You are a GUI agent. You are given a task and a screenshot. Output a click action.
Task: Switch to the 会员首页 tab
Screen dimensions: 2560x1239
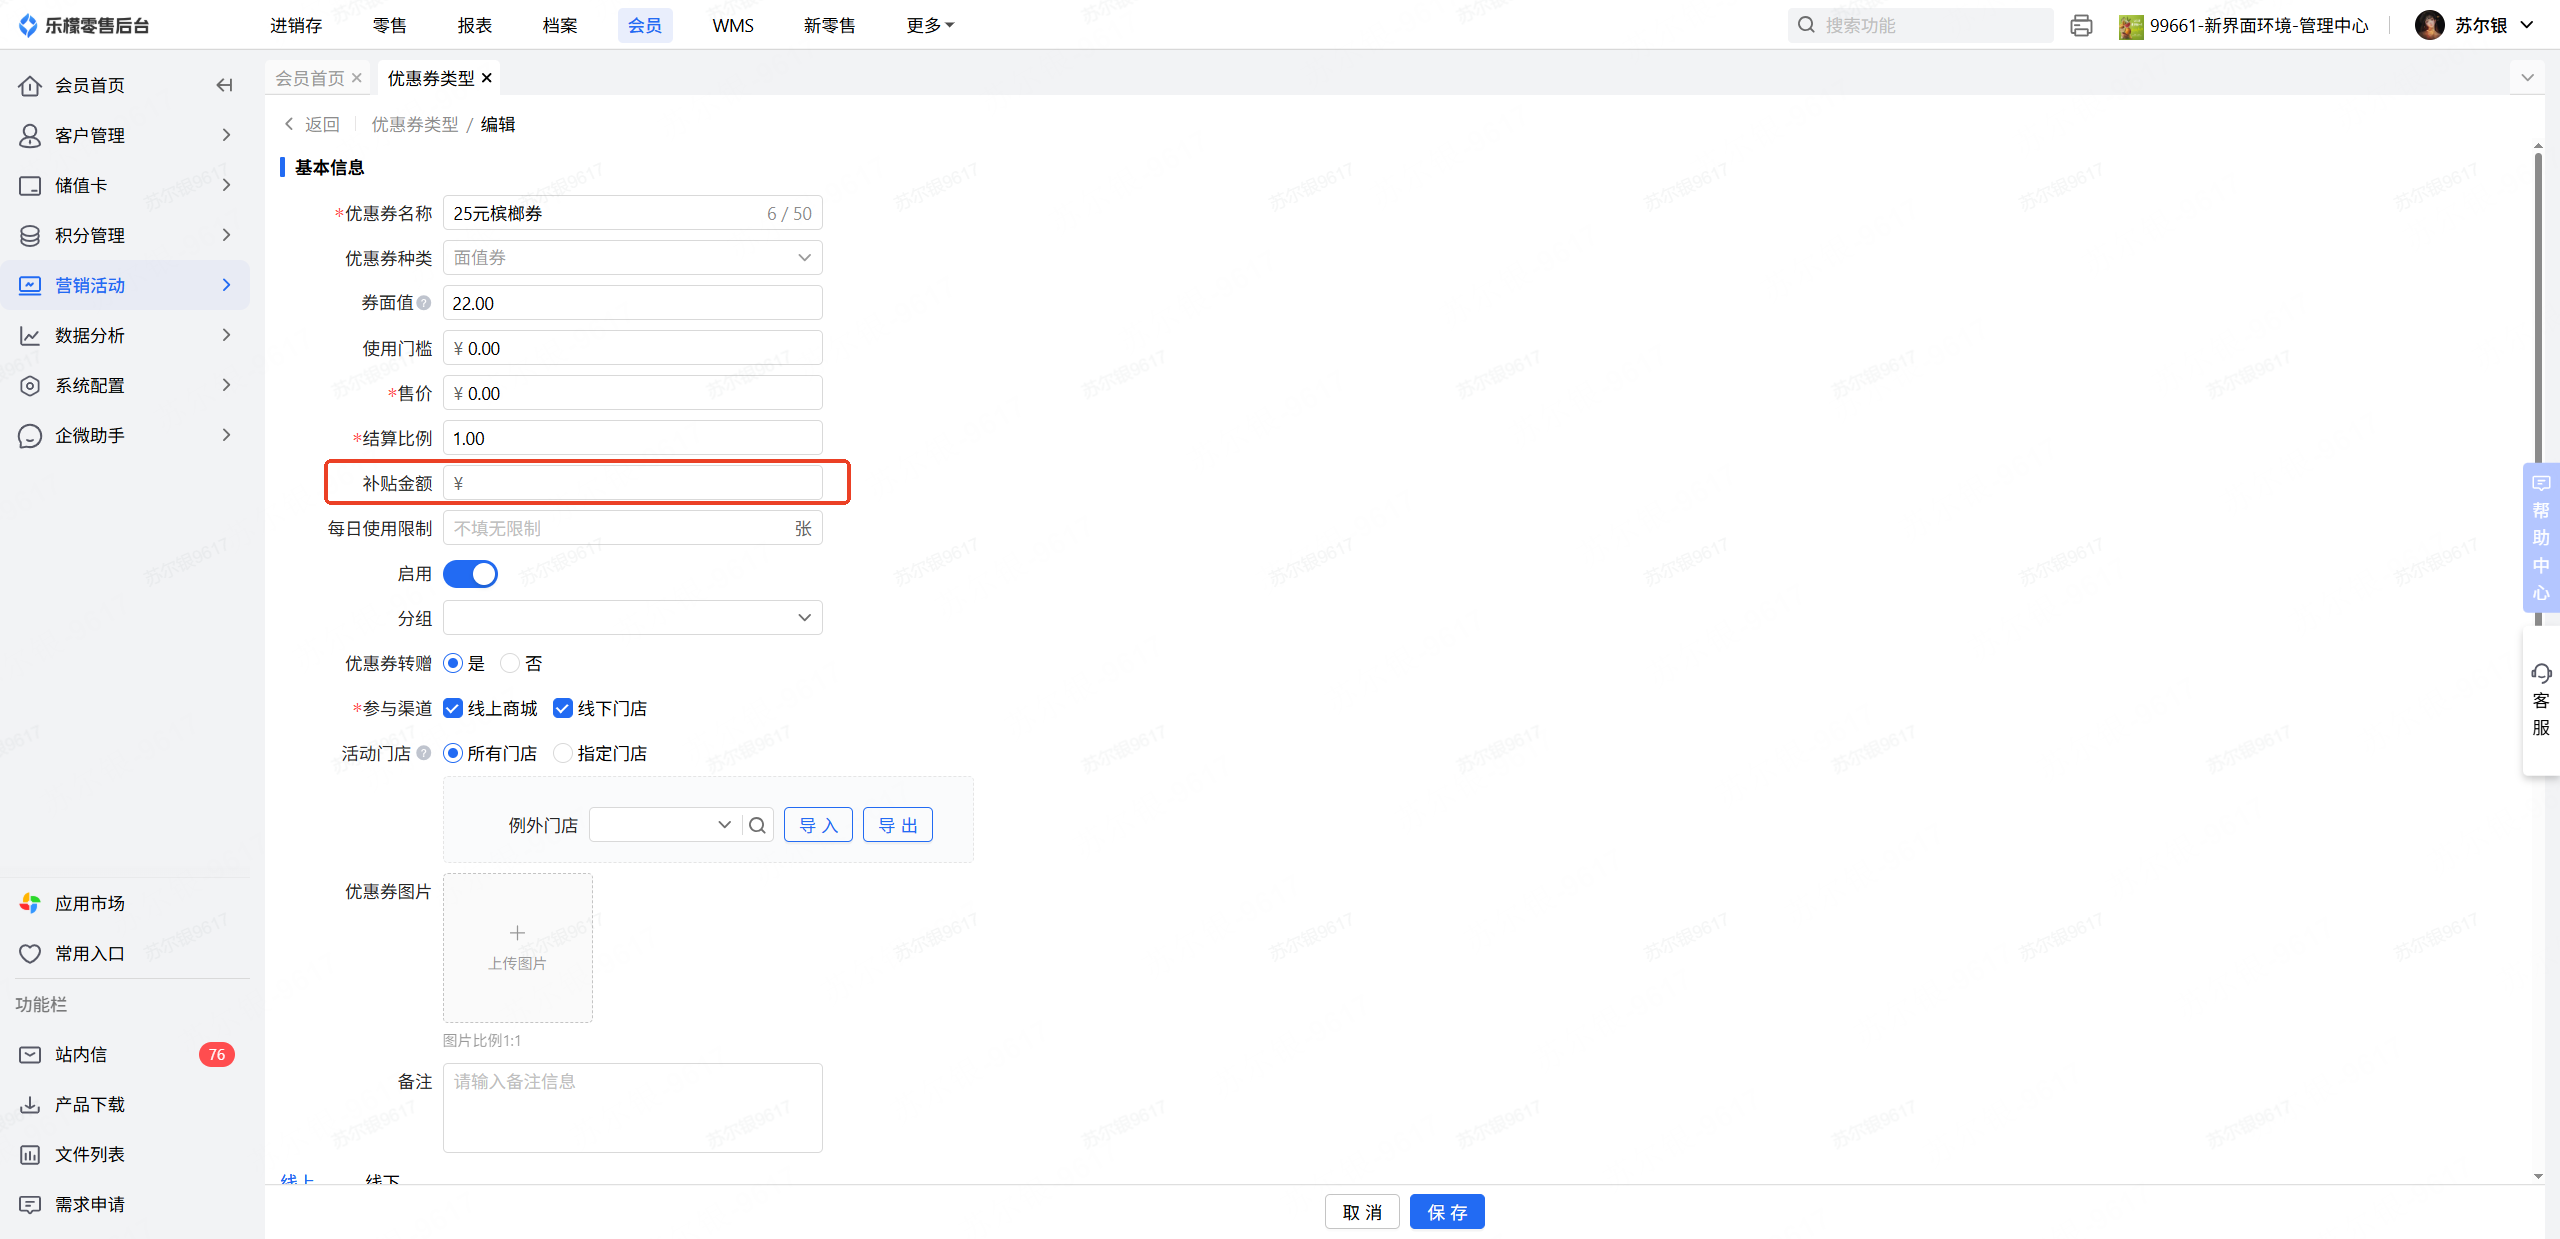[310, 78]
